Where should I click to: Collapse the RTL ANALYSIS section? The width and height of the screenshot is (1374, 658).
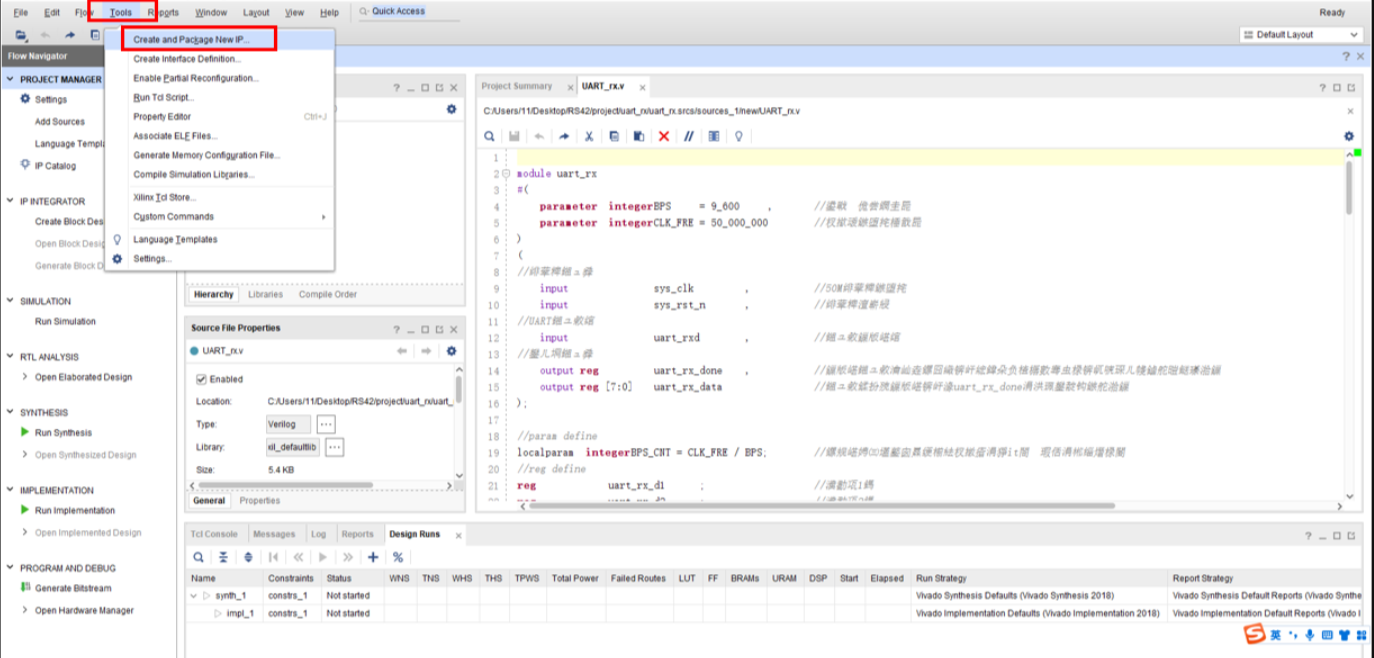click(x=11, y=356)
